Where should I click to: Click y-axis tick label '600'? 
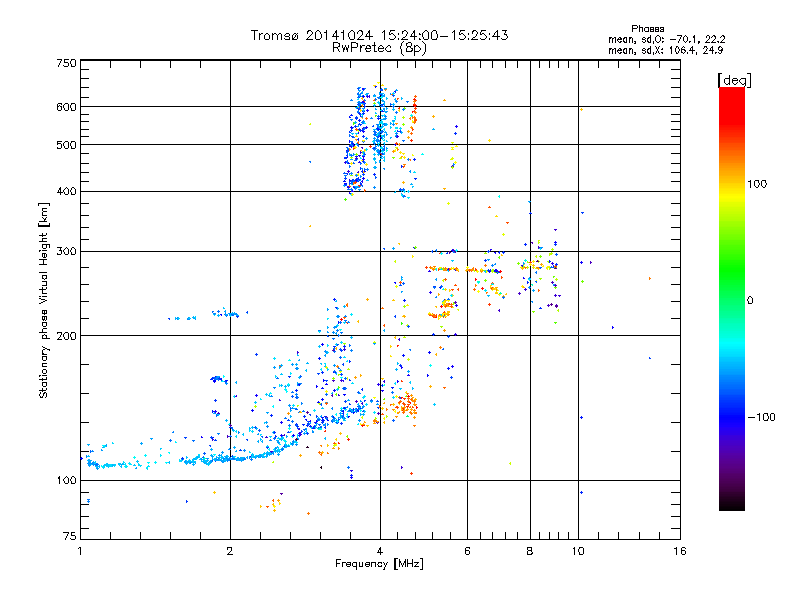click(66, 107)
